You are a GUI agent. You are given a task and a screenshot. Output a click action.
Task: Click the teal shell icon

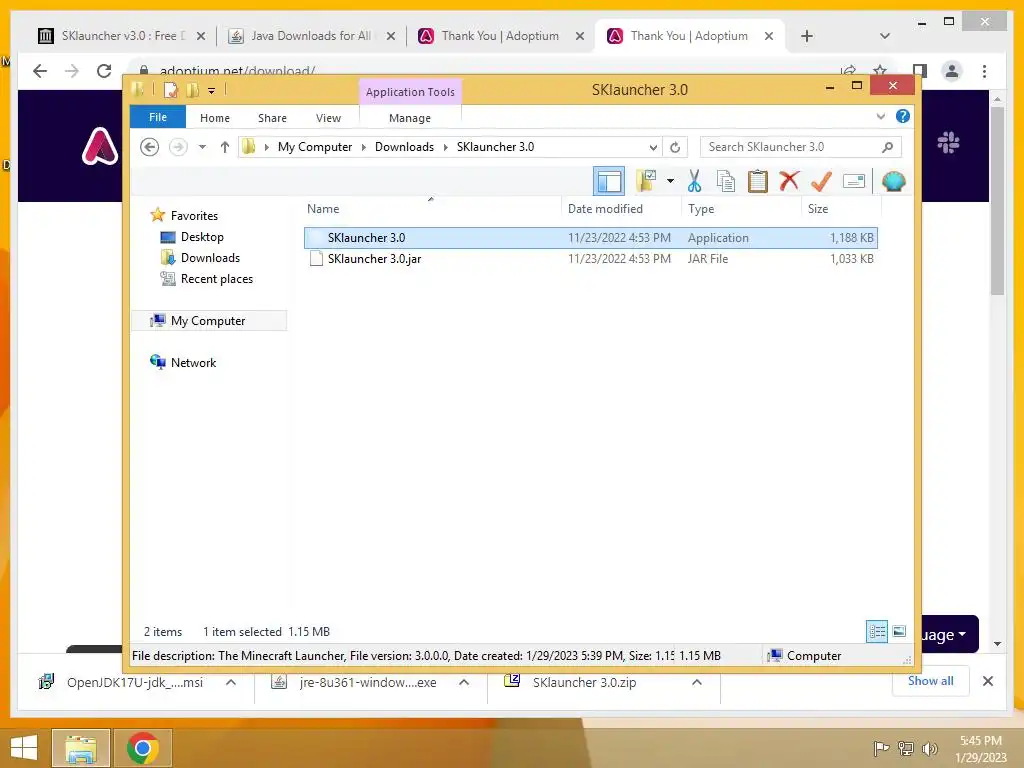tap(893, 181)
